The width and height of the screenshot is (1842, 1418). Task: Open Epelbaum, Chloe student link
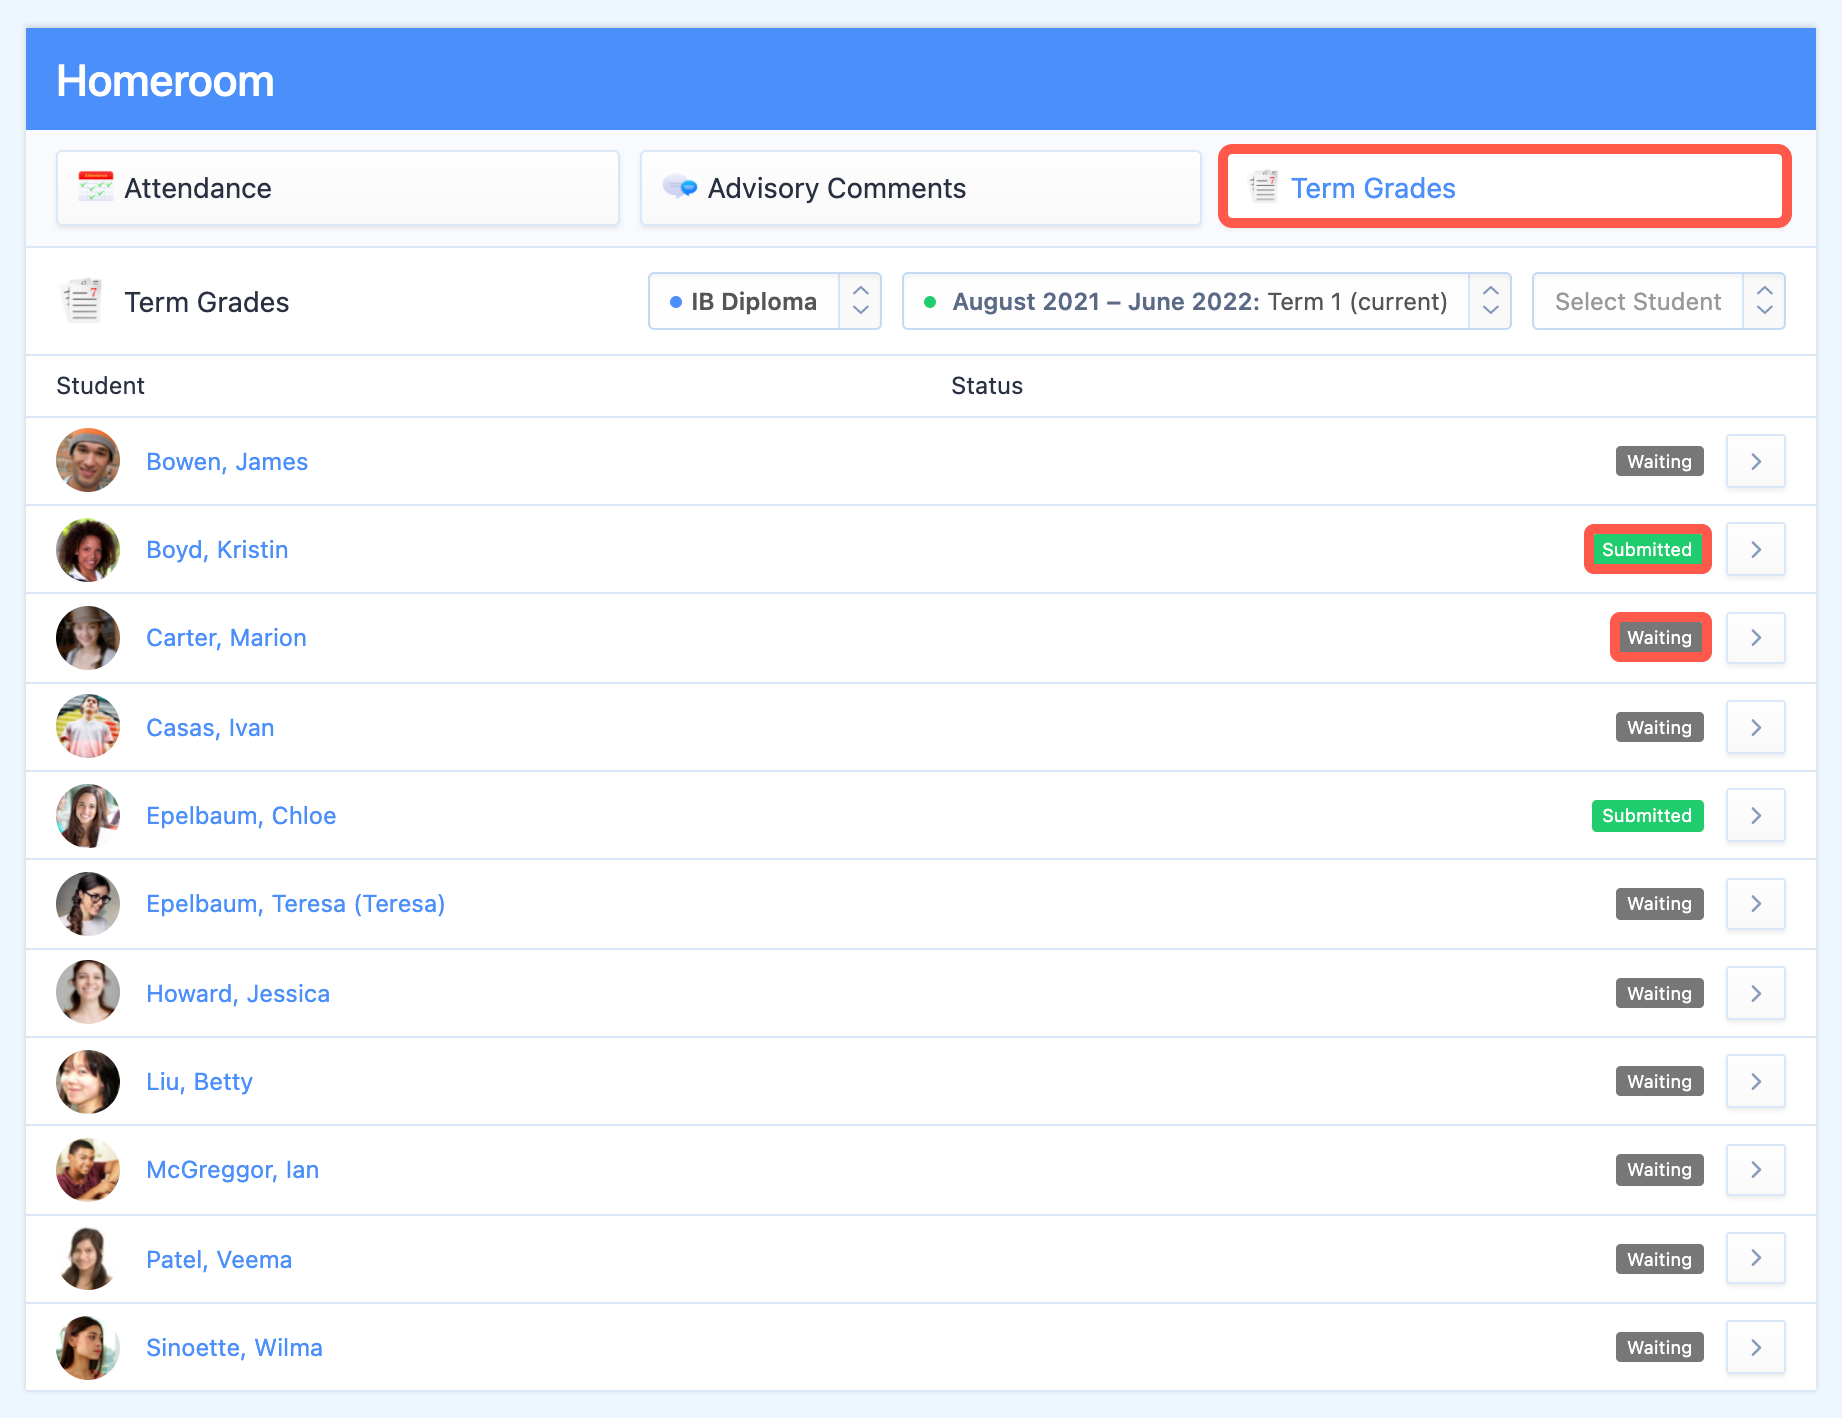(241, 816)
